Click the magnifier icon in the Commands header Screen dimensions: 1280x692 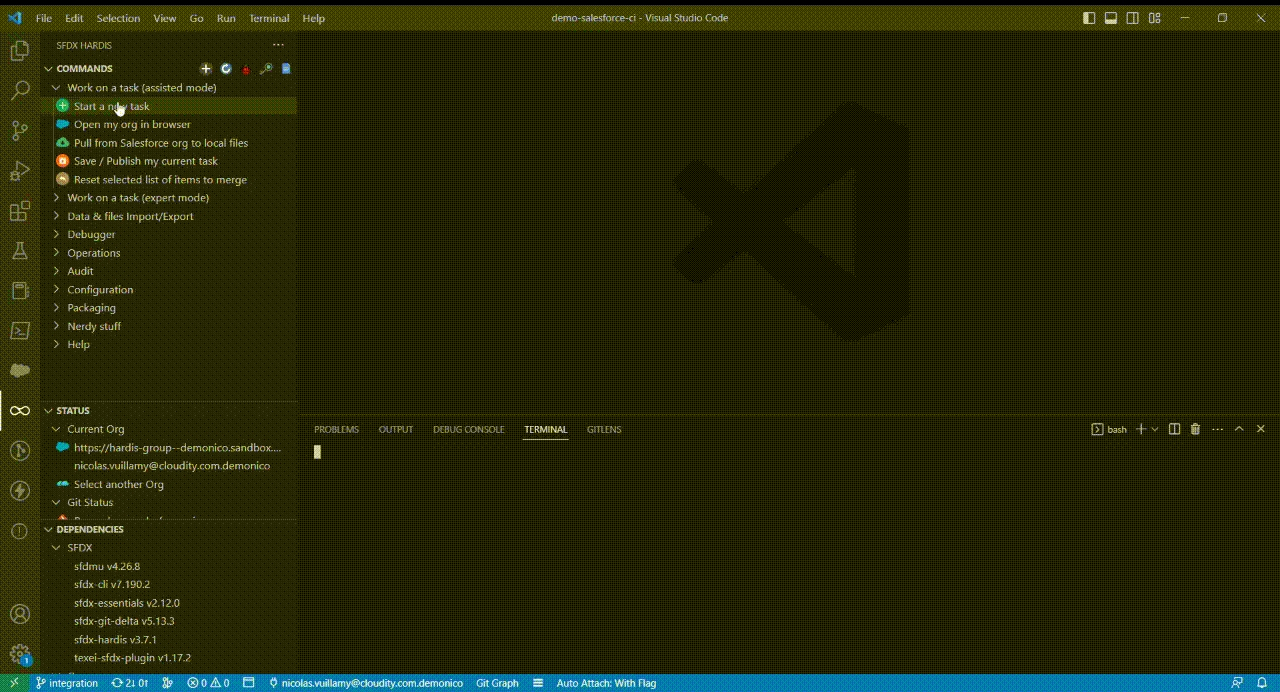[266, 69]
